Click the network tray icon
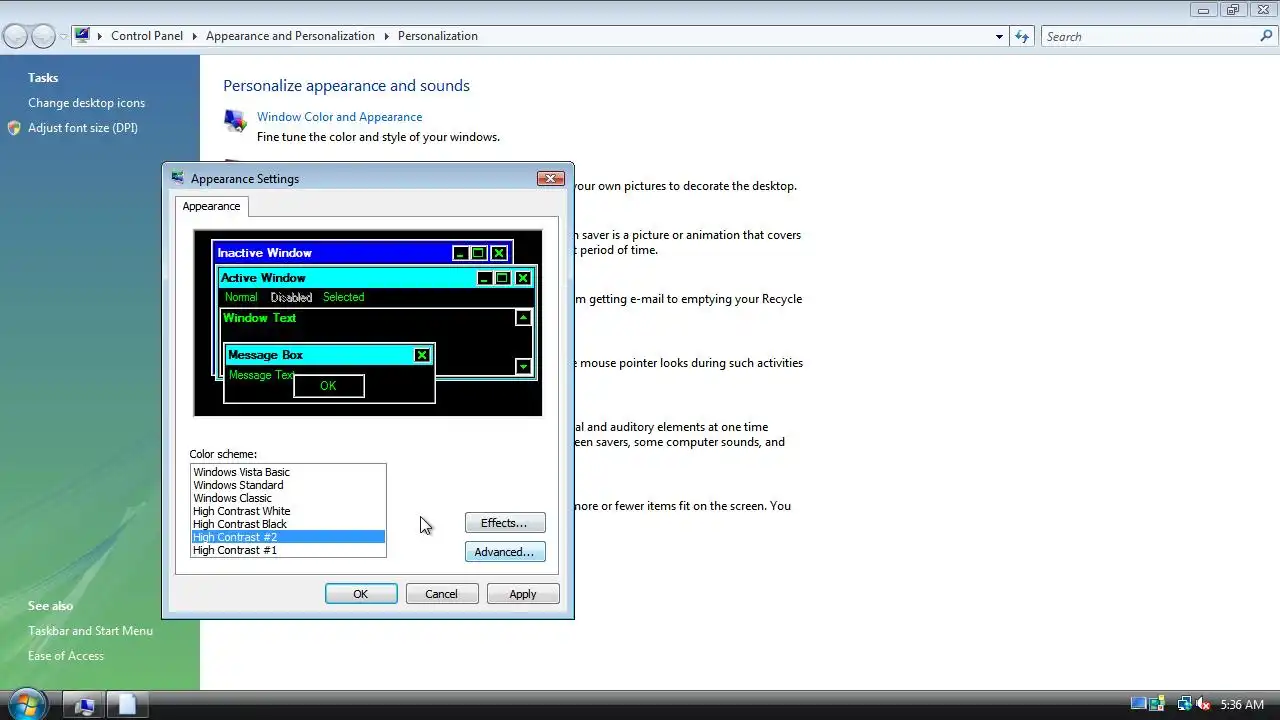 click(1184, 705)
